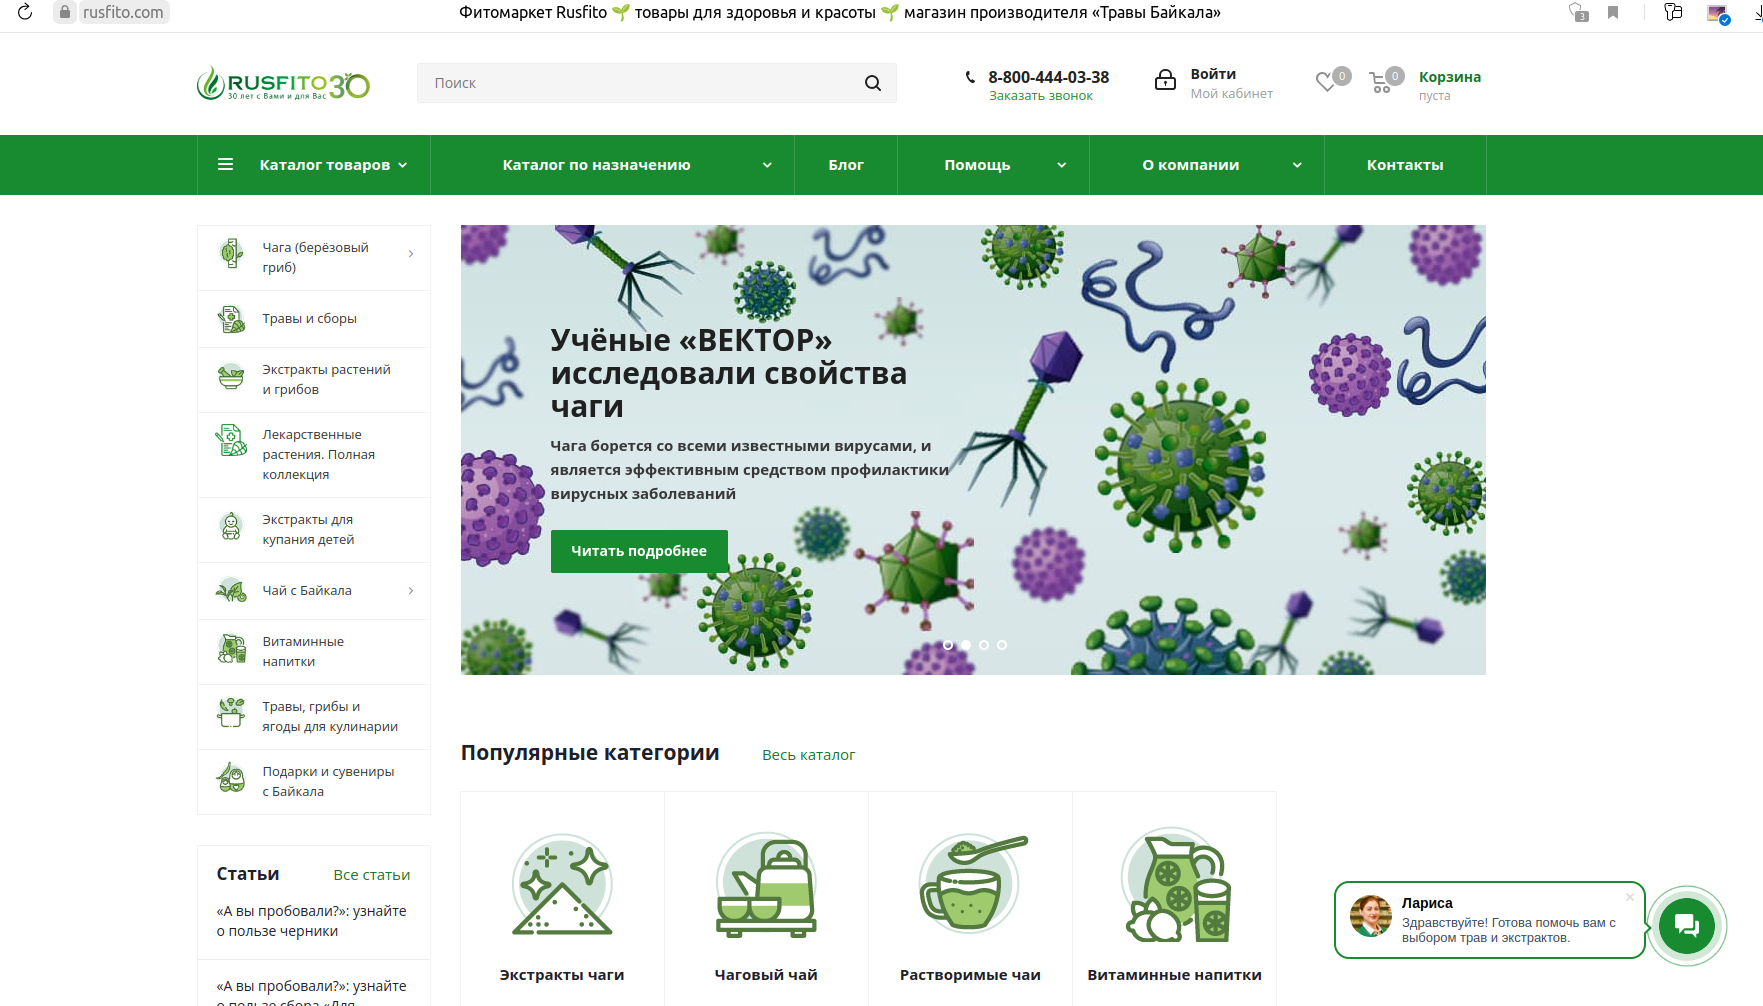1763x1006 pixels.
Task: Select the third banner slide dot
Action: (x=984, y=645)
